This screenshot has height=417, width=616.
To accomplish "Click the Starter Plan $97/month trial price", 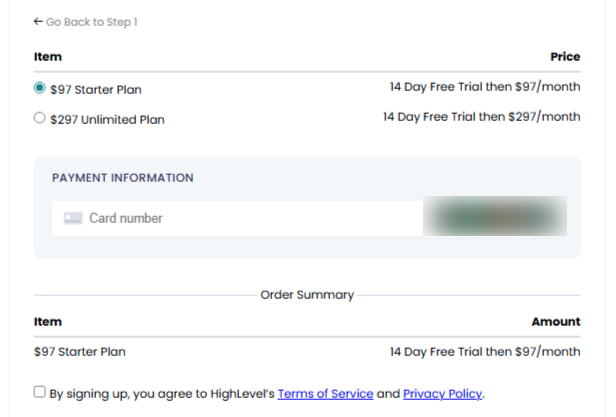I will [484, 87].
